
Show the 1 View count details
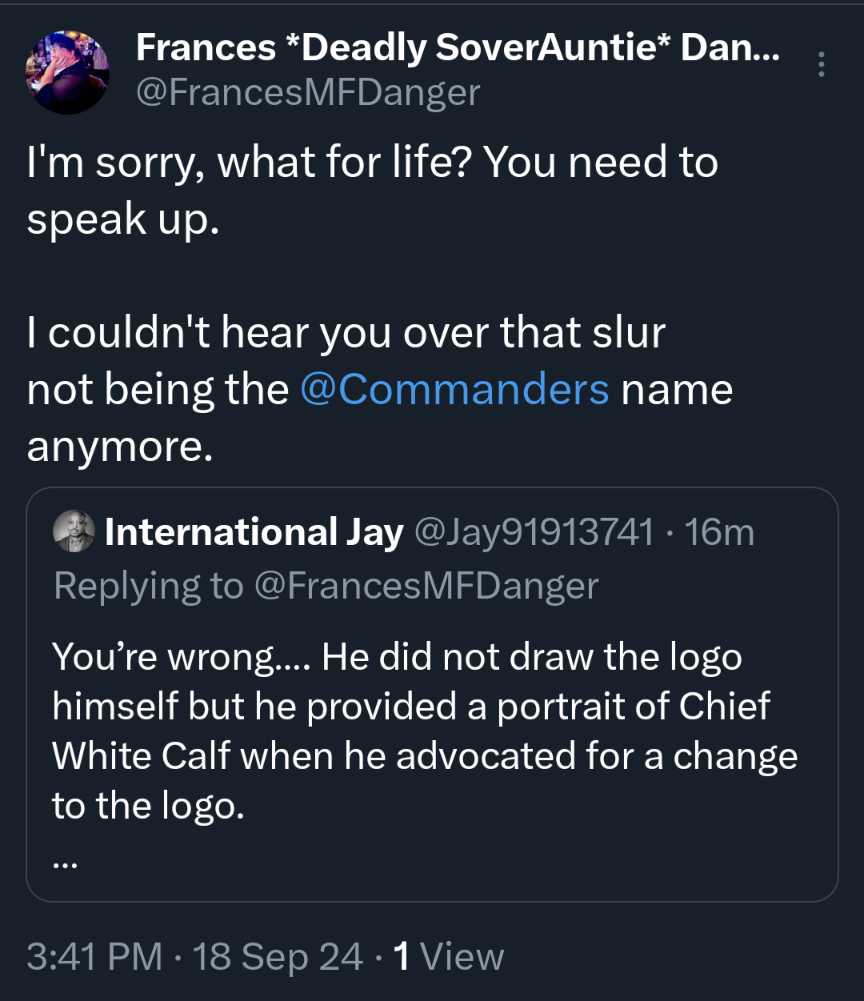click(448, 956)
